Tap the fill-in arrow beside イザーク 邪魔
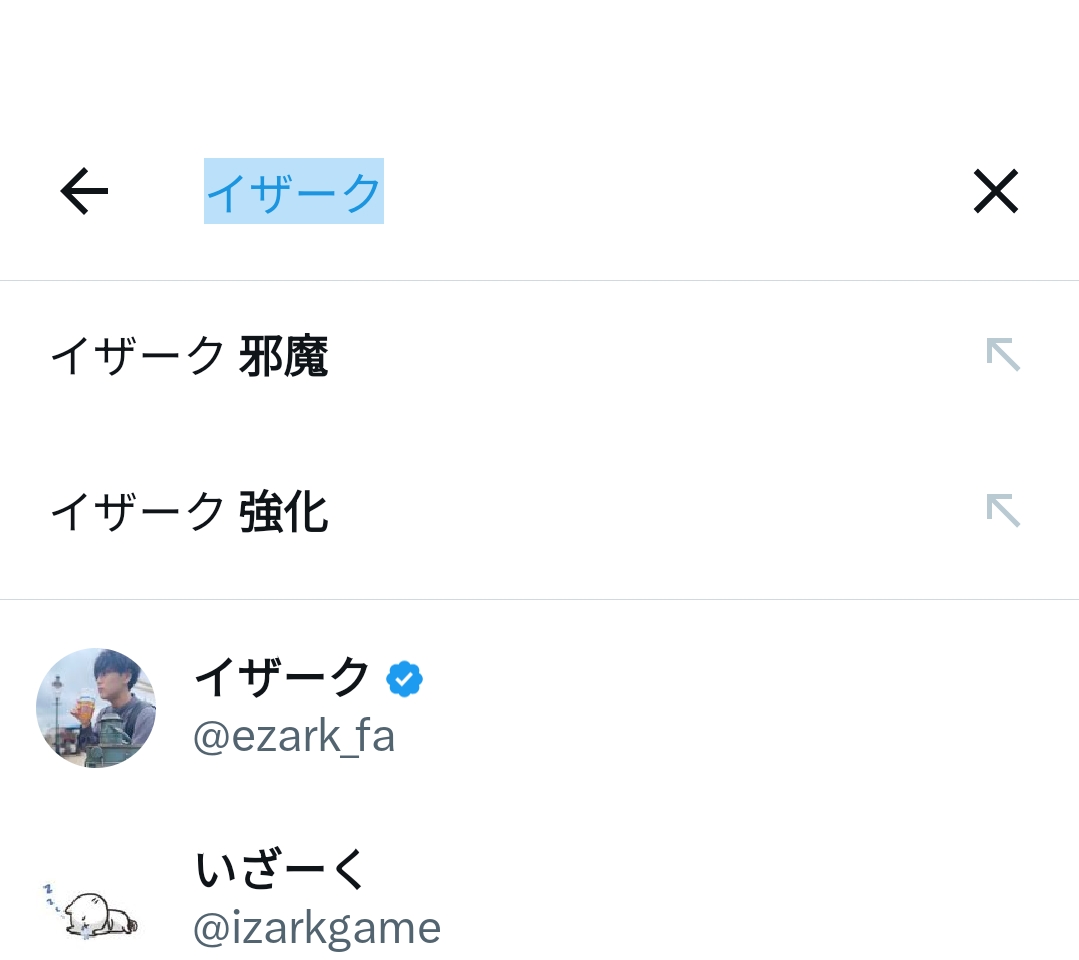 tap(1002, 355)
